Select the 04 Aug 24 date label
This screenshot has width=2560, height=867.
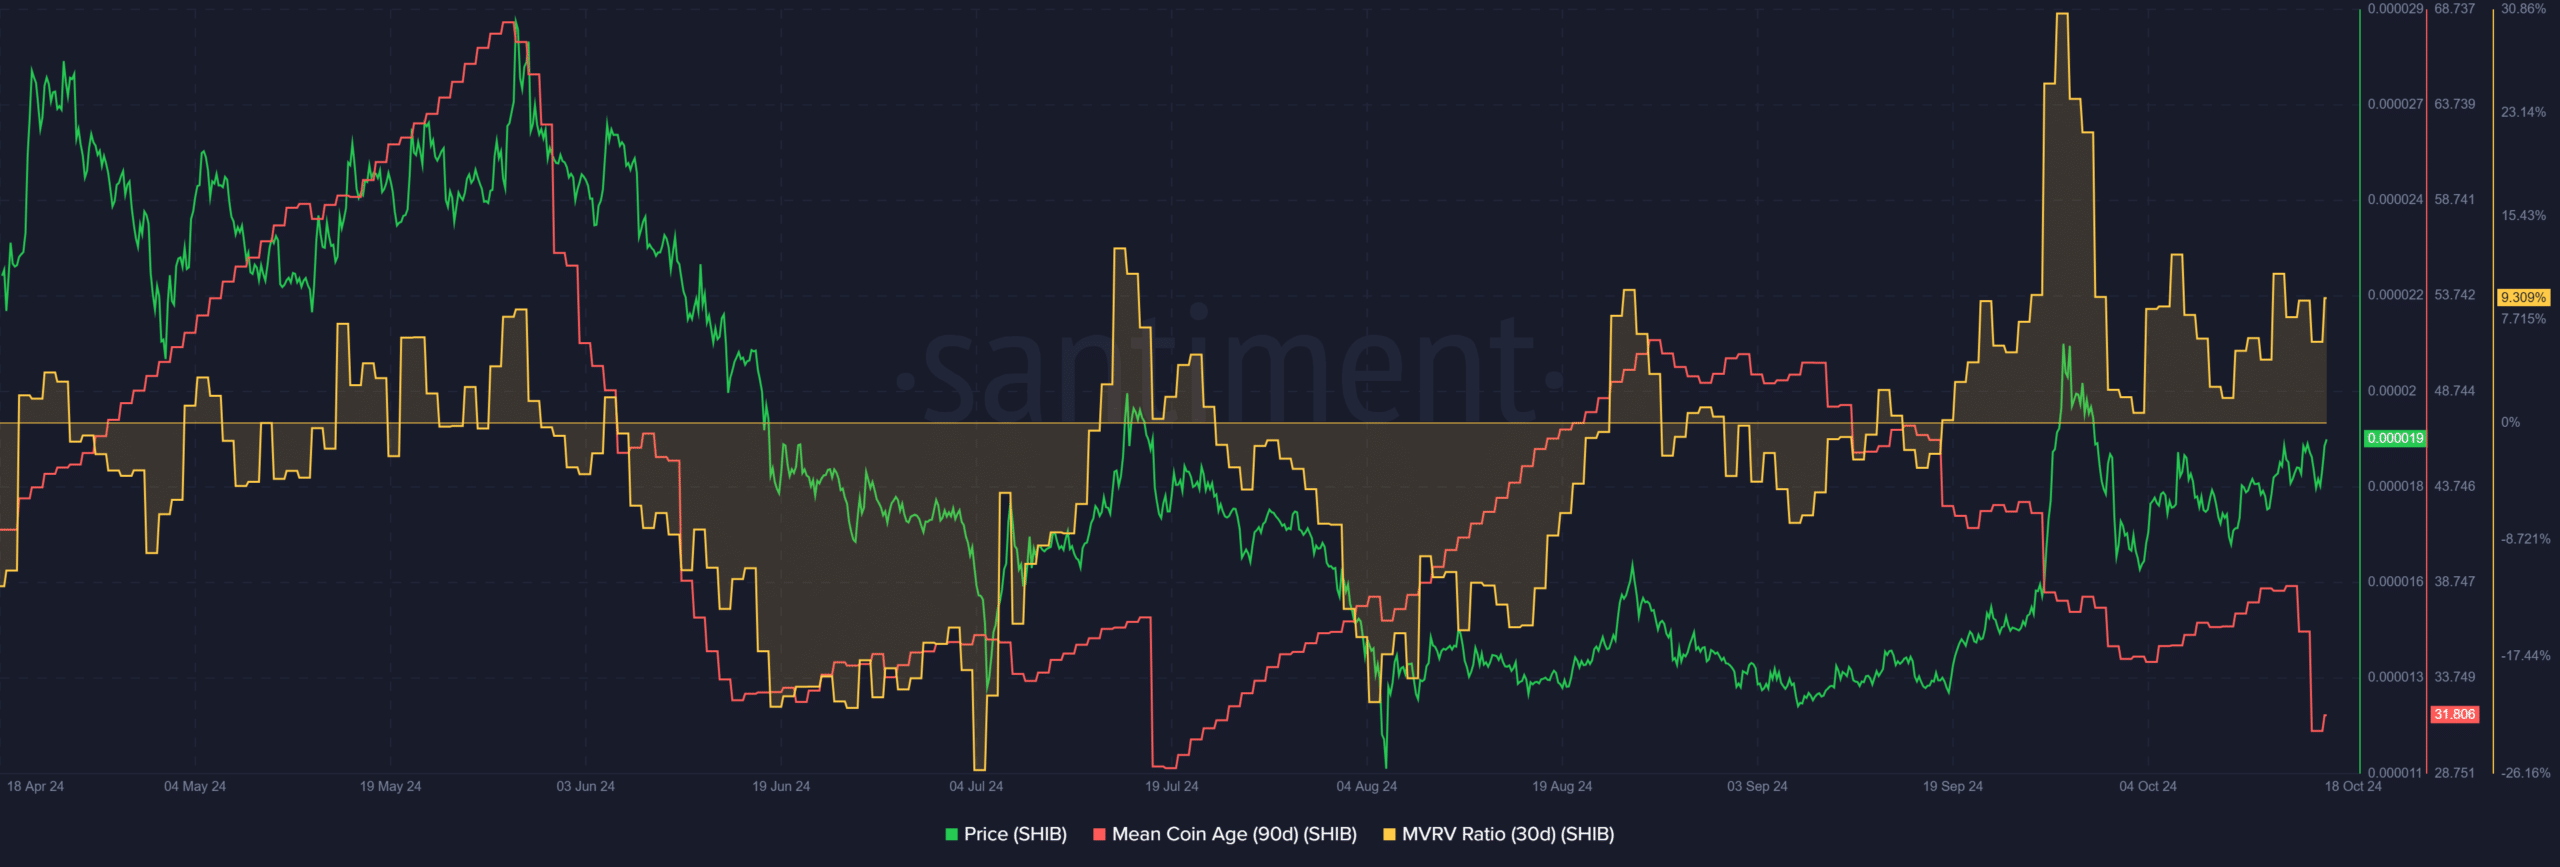tap(1367, 786)
